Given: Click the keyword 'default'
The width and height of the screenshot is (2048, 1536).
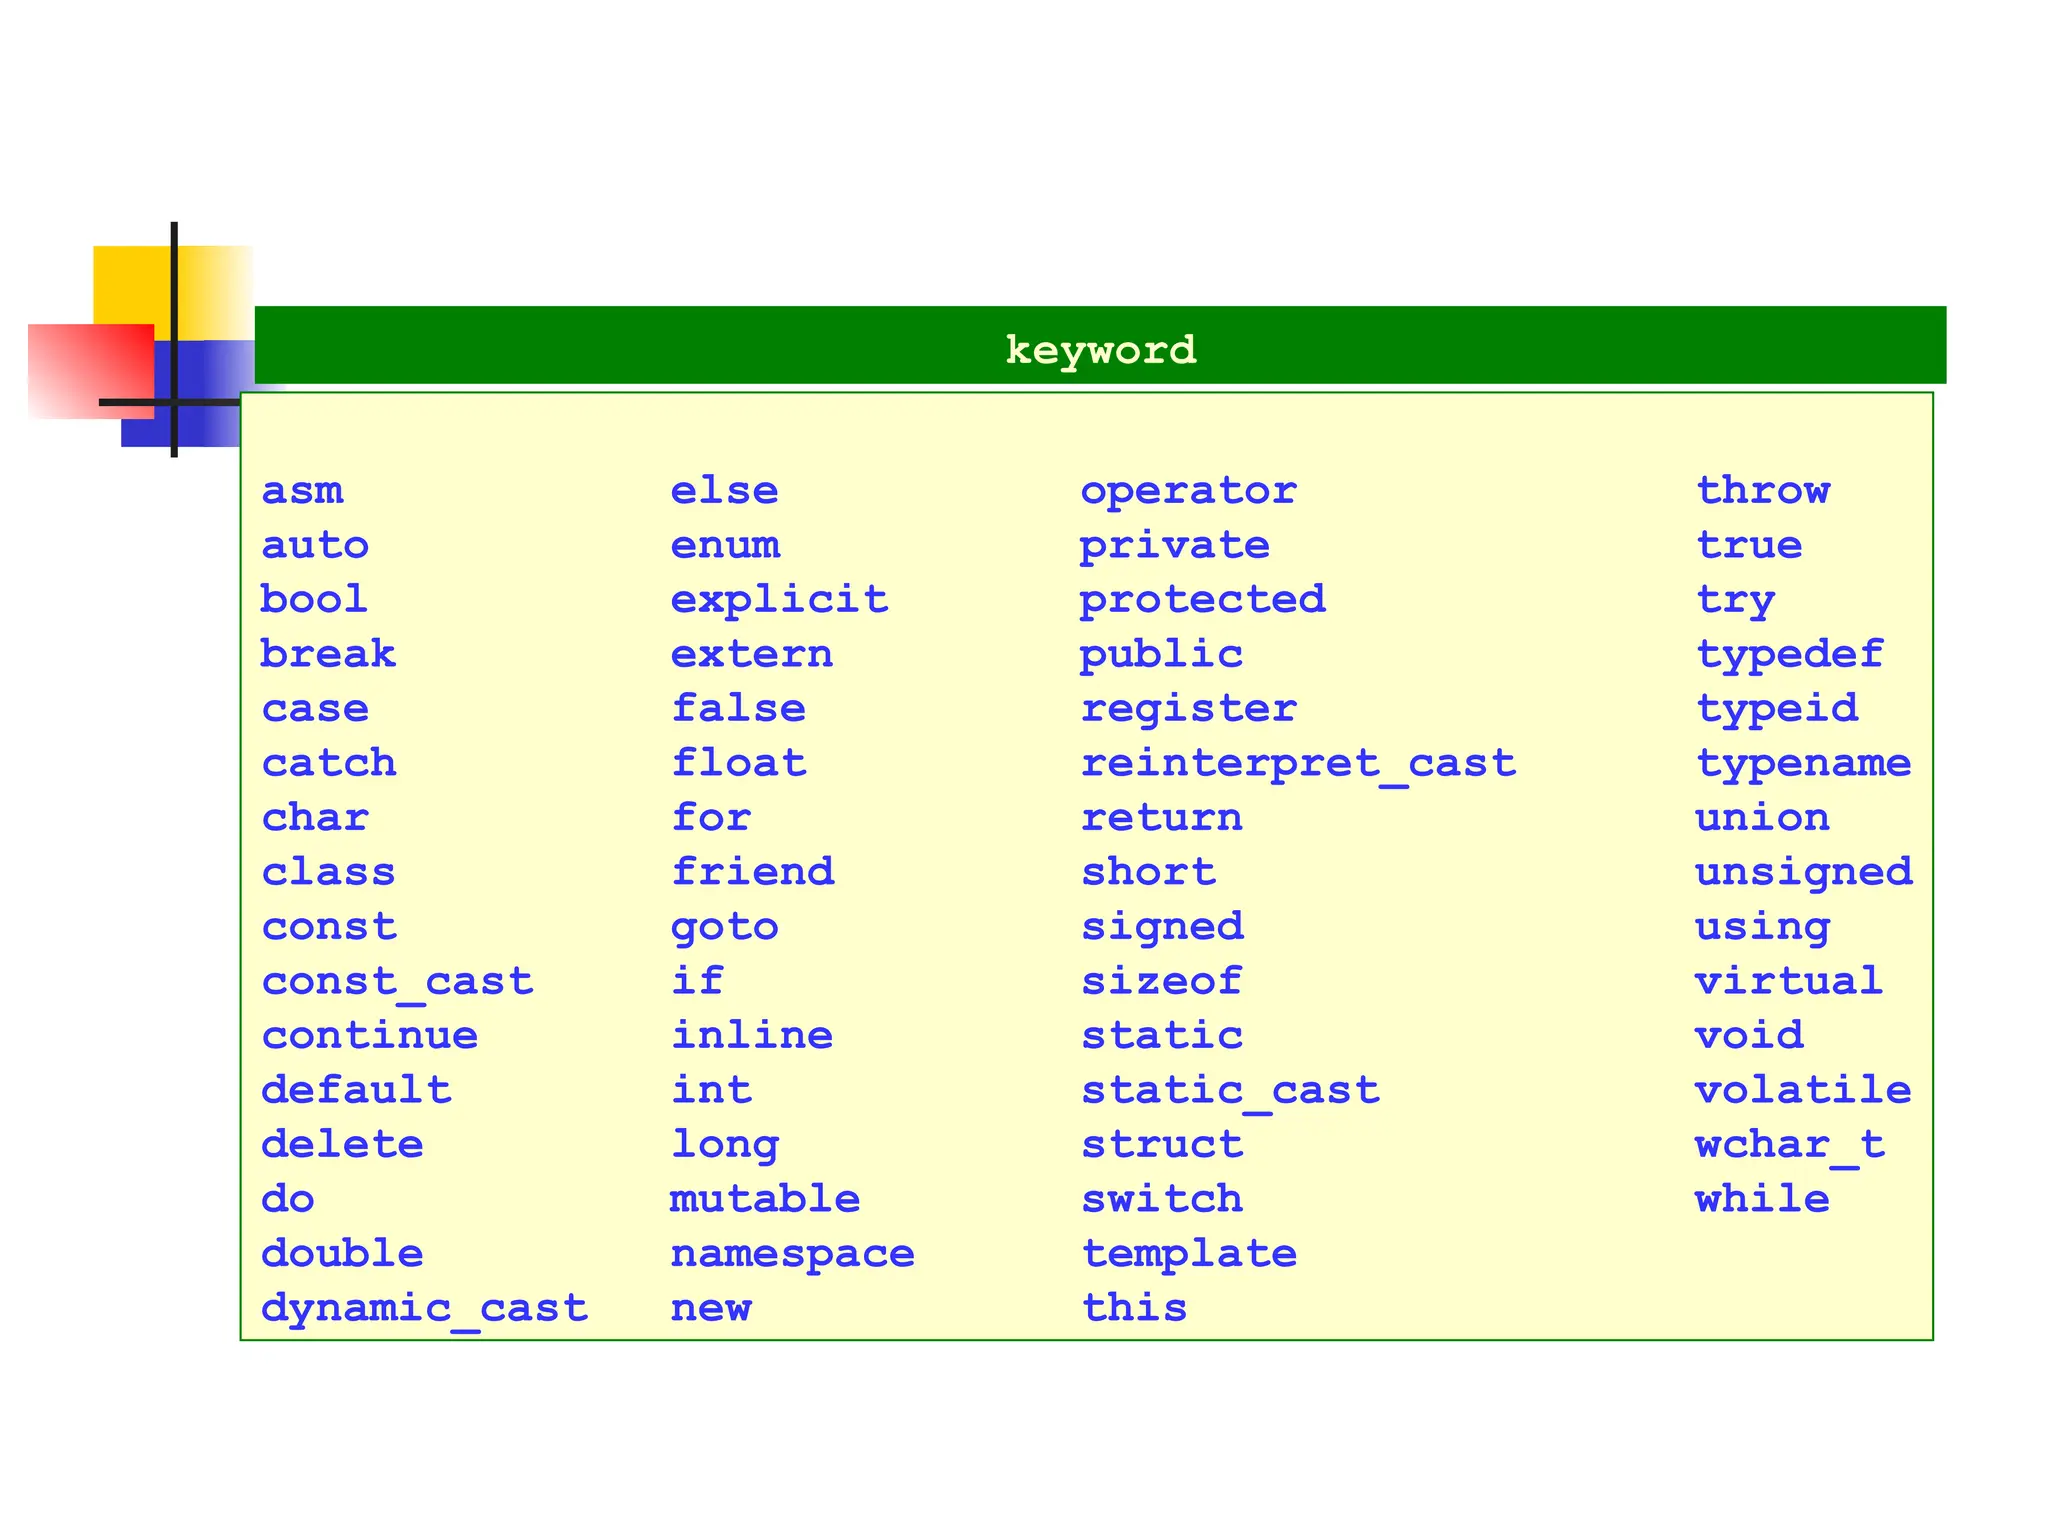Looking at the screenshot, I should point(356,1089).
